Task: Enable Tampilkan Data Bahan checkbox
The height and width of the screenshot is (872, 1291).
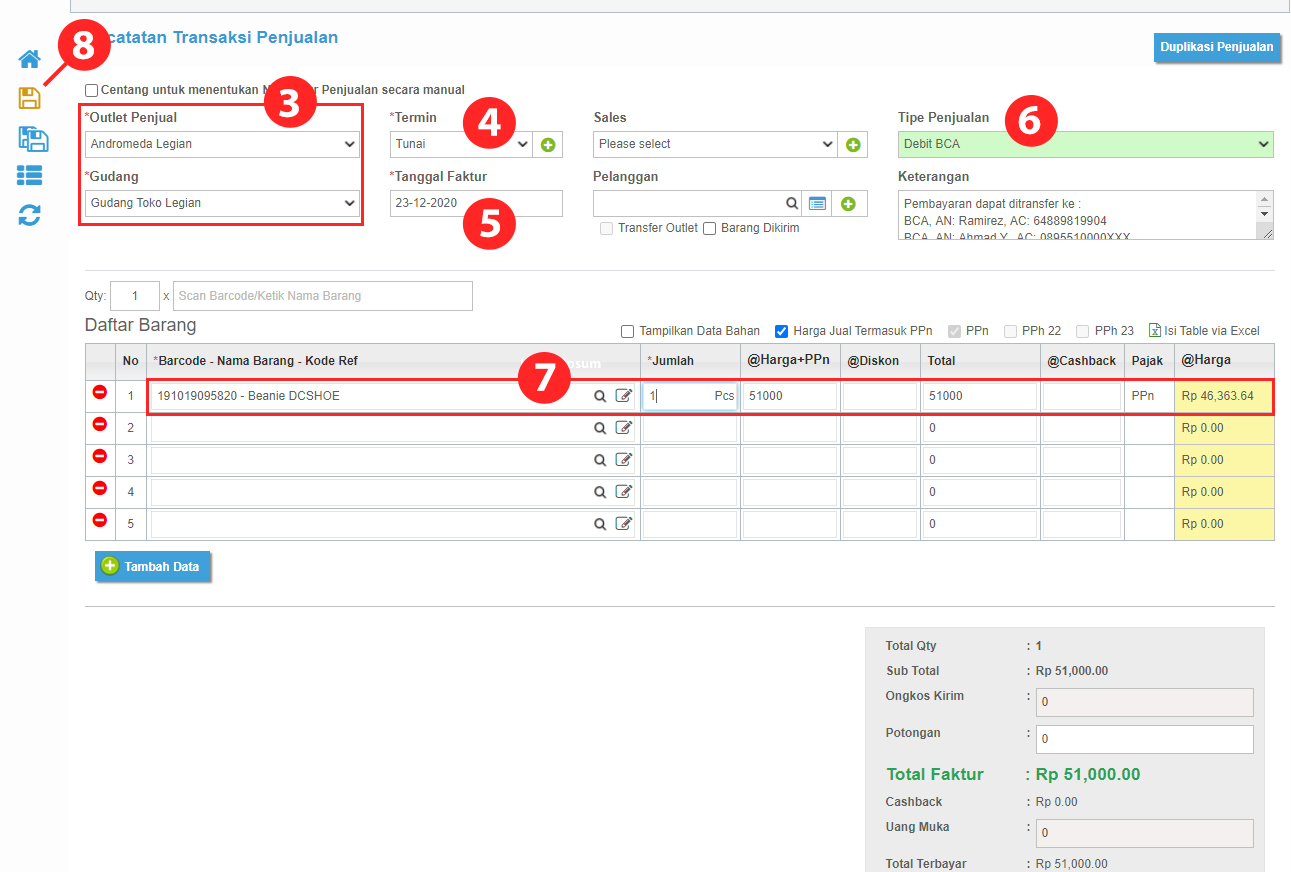Action: [x=627, y=331]
